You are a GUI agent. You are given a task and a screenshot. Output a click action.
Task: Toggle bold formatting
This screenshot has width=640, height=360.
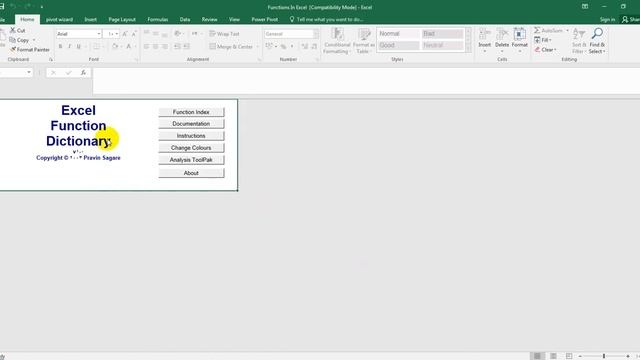60,47
